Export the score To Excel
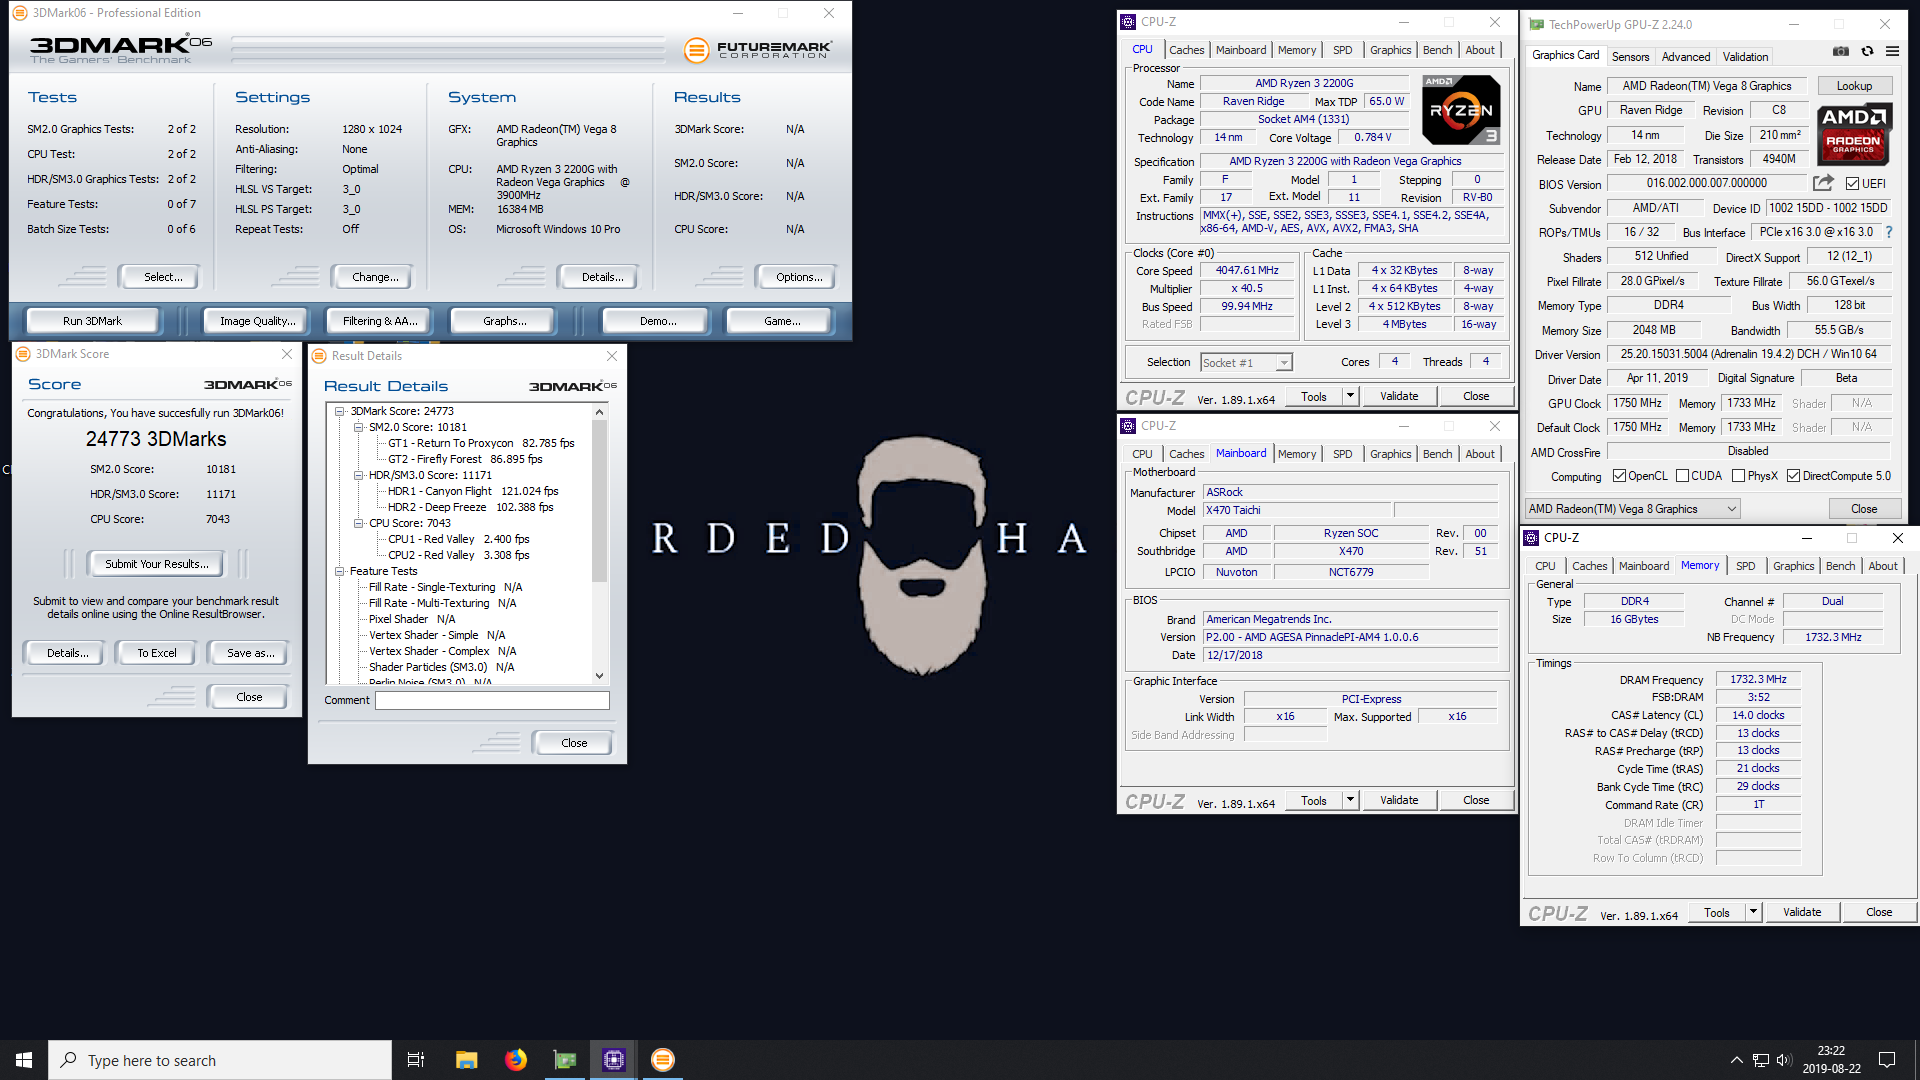 [157, 653]
